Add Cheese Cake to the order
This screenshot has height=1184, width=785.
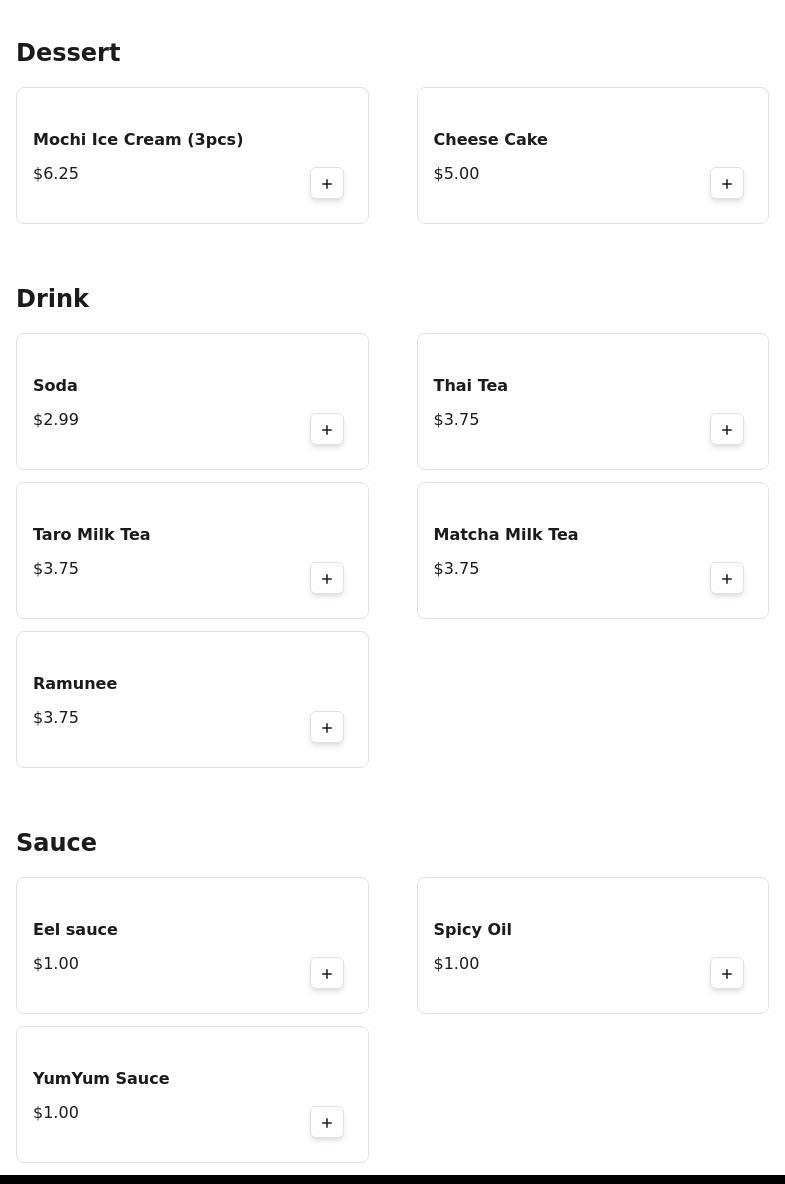(x=727, y=183)
